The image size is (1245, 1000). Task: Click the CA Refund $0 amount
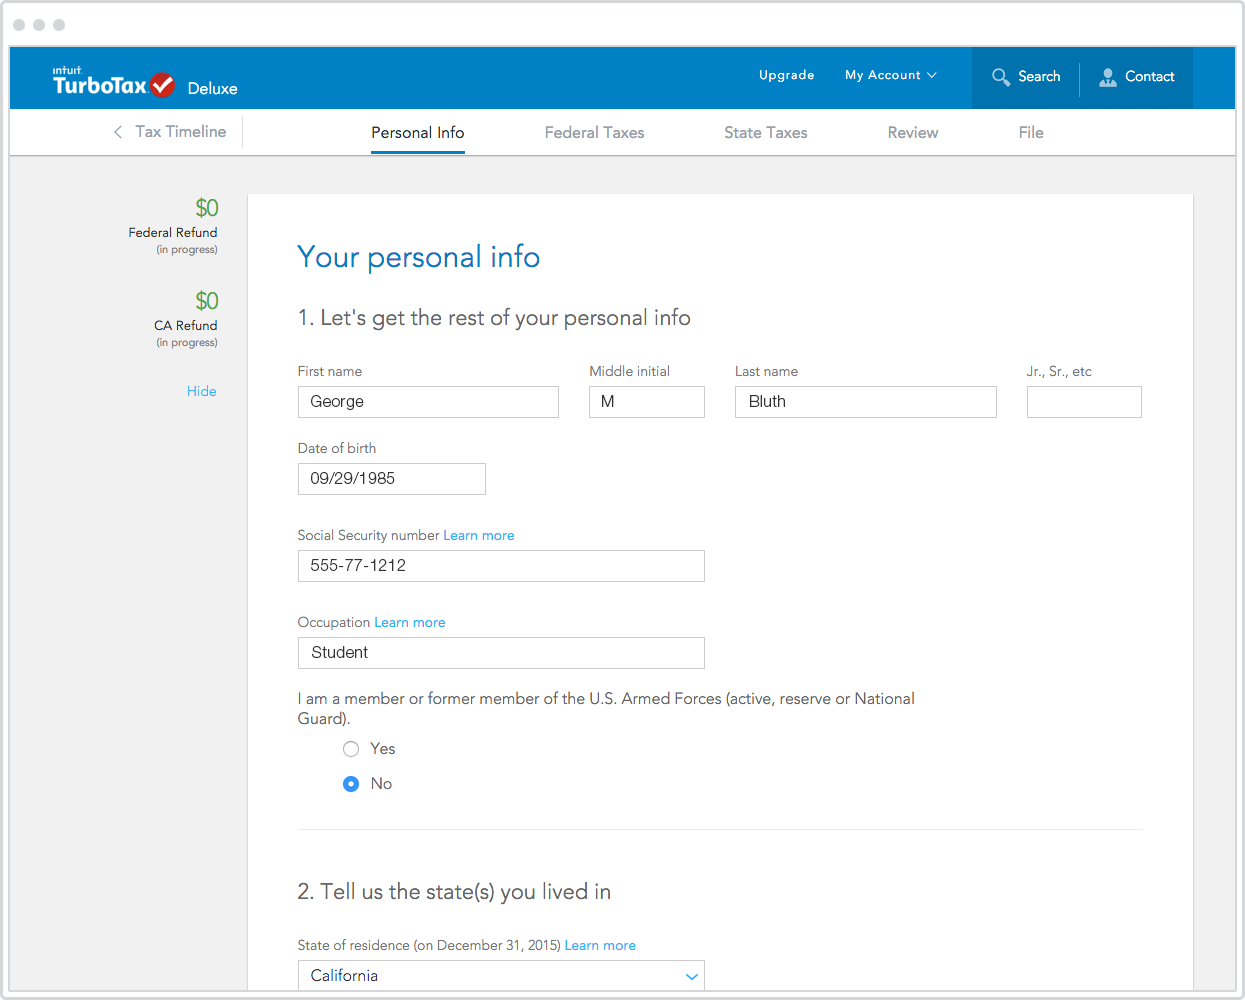pos(207,301)
